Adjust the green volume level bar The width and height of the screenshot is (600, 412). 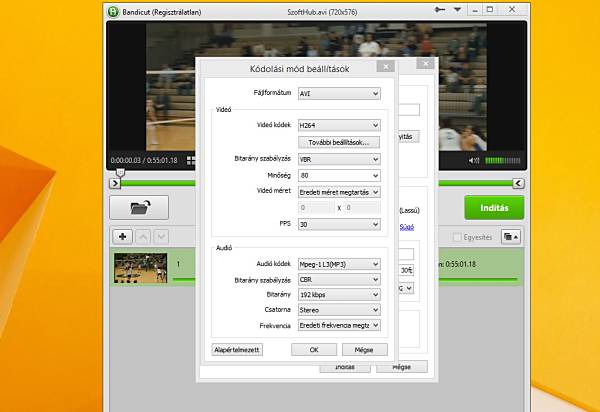pos(503,160)
